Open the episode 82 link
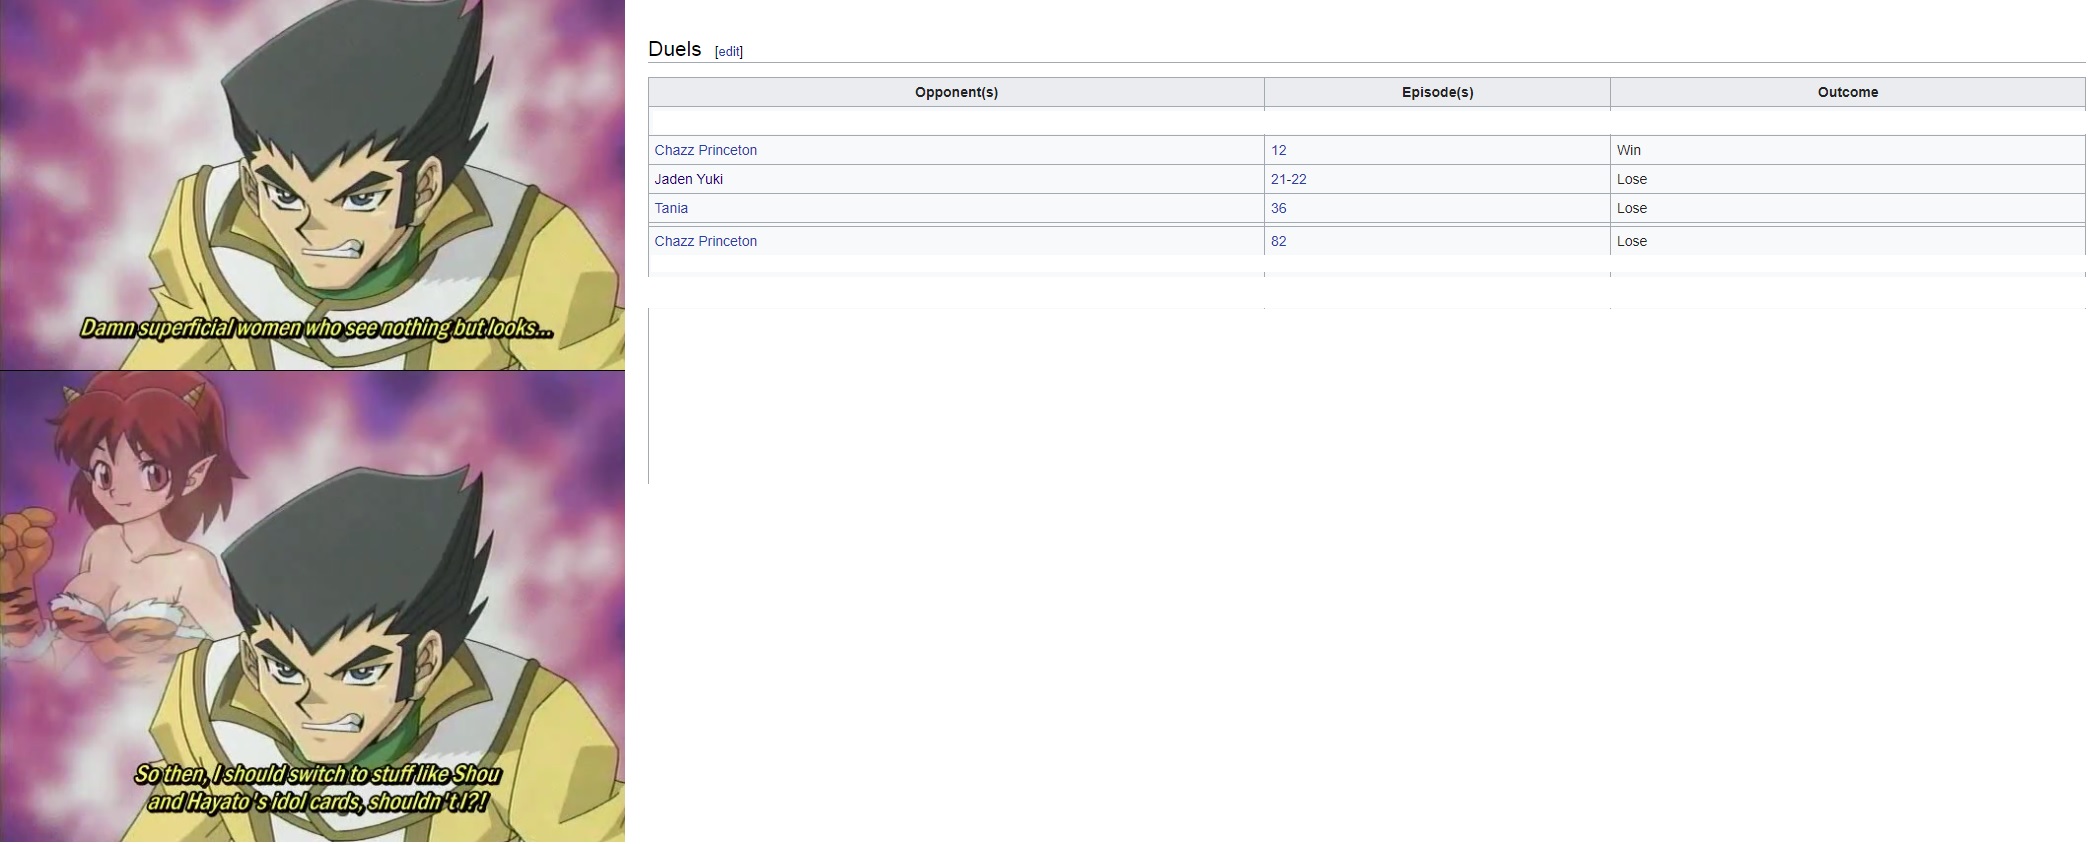This screenshot has height=844, width=2088. (1279, 241)
